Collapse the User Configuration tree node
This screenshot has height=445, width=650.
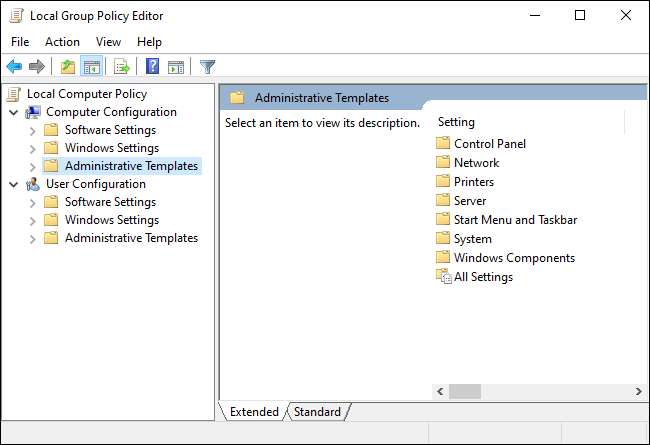(14, 184)
